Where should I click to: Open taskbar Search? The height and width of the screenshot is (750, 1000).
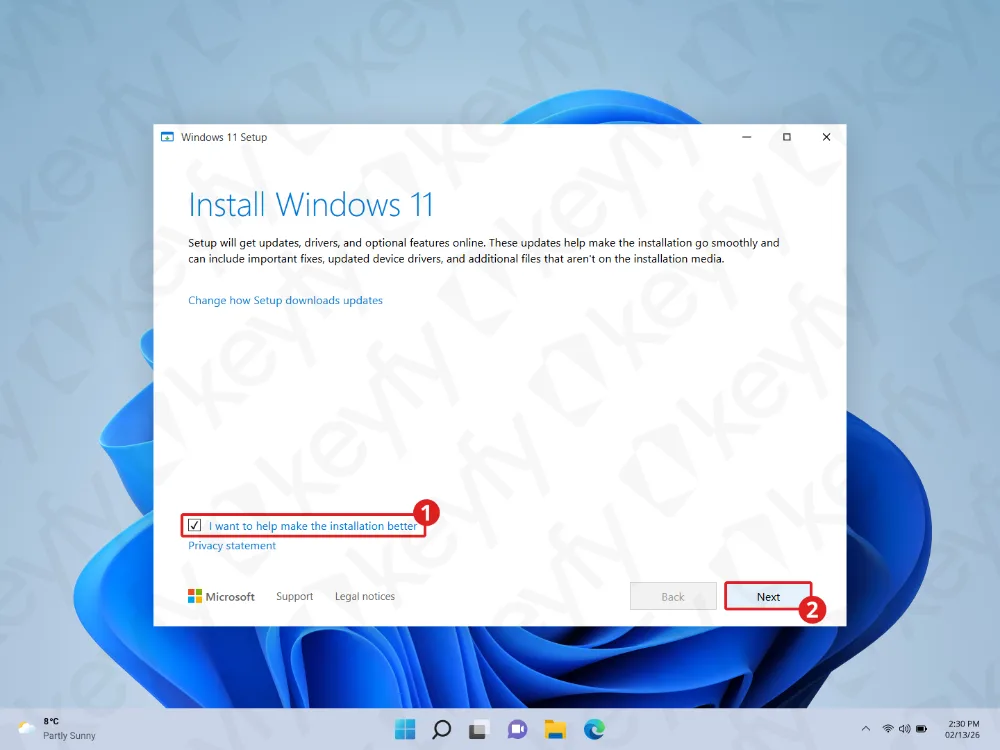click(441, 729)
